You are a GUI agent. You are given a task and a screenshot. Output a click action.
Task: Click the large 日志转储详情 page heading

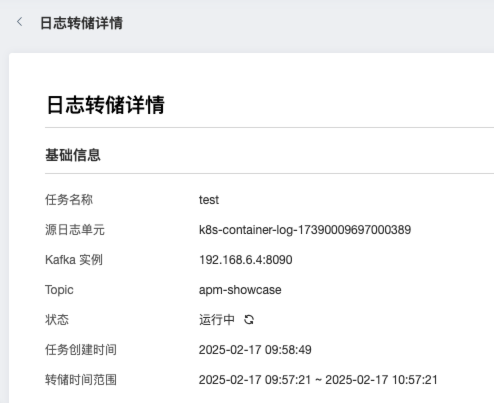106,105
